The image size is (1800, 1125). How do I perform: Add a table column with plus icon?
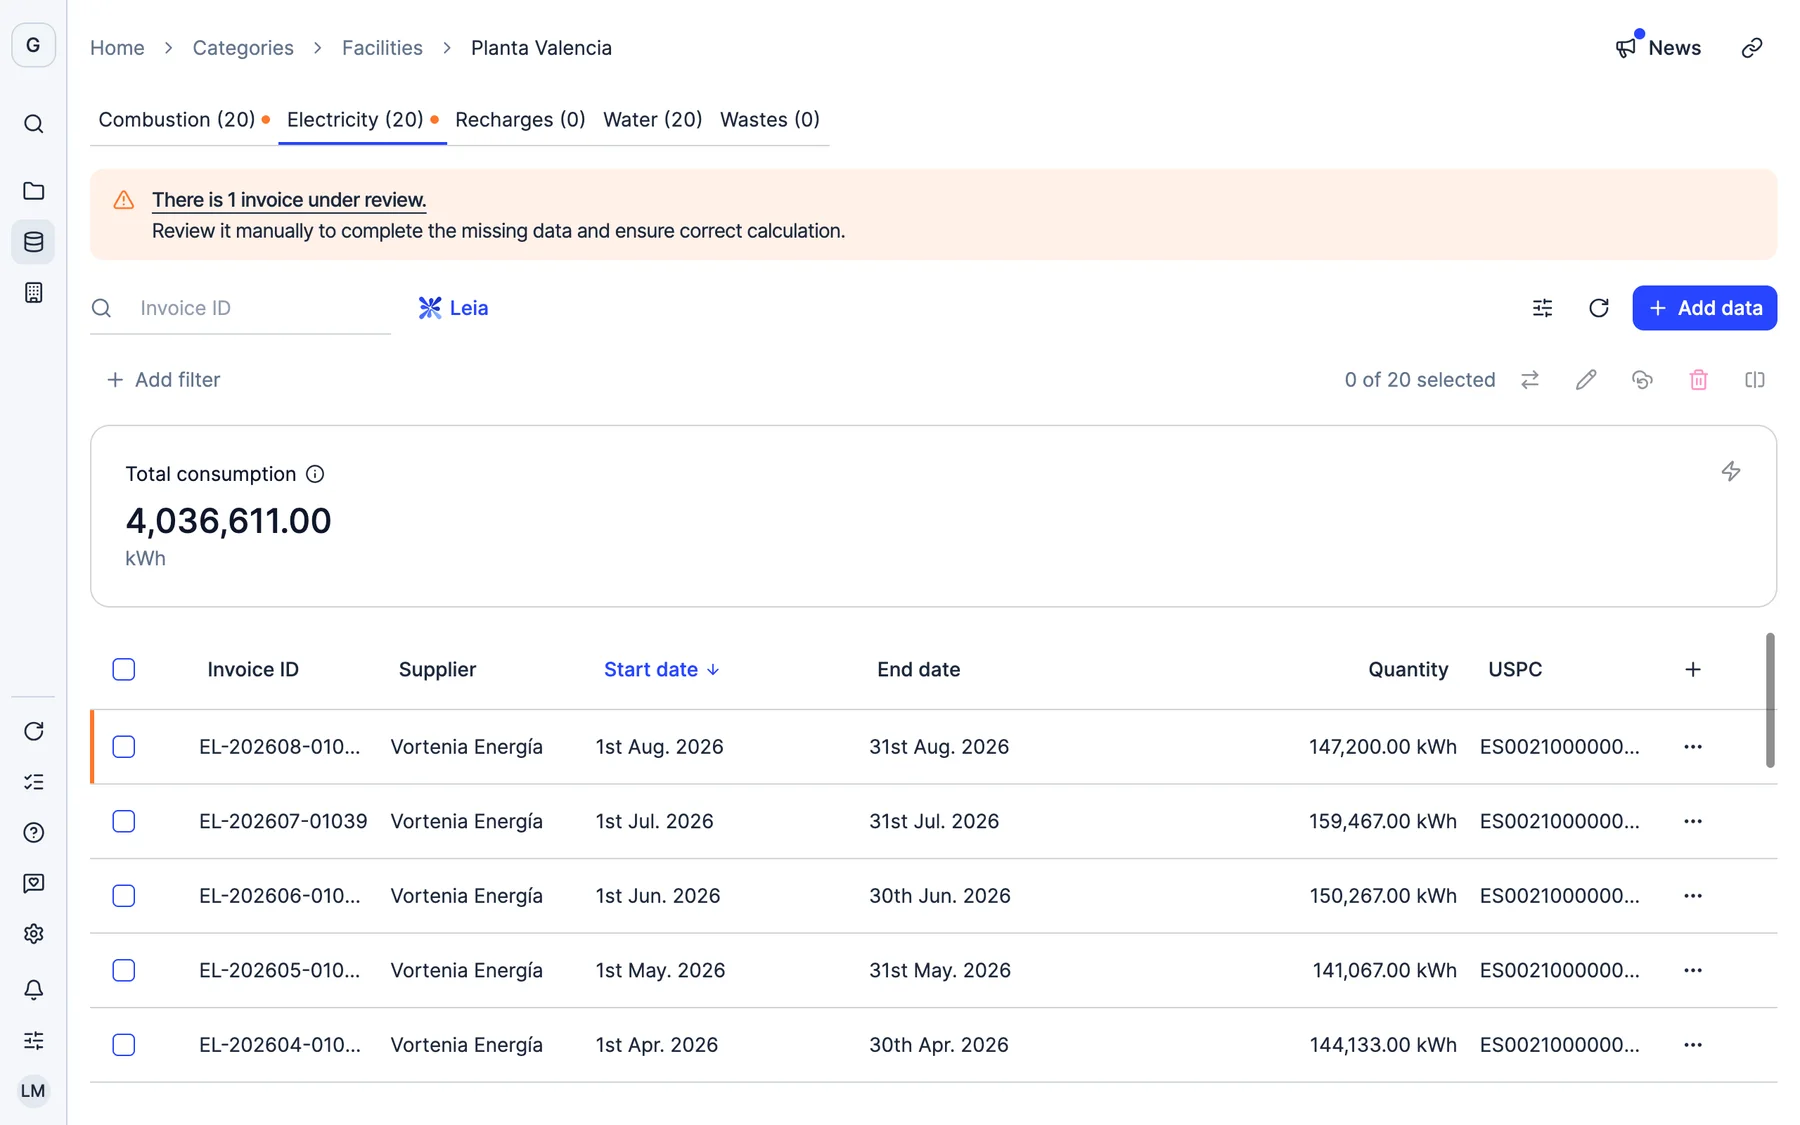pos(1692,670)
